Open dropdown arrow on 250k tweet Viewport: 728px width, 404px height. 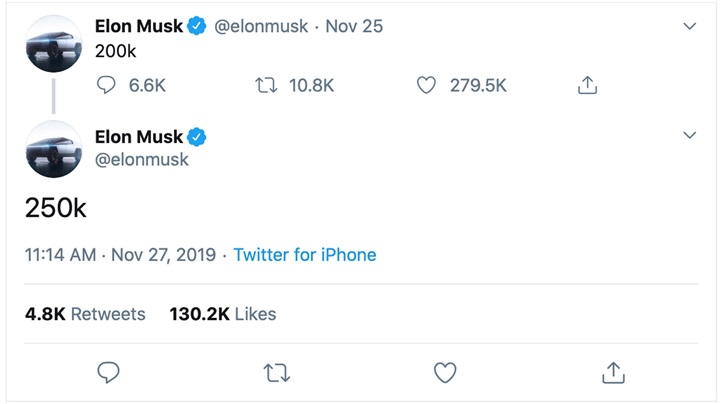(x=689, y=135)
